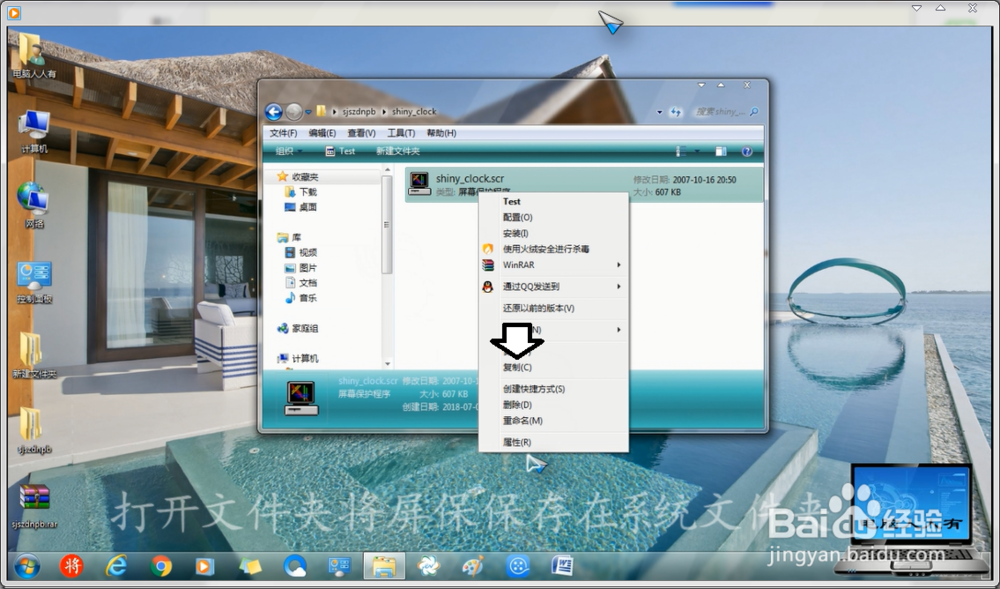
Task: Click the refresh icon in address bar
Action: 676,112
